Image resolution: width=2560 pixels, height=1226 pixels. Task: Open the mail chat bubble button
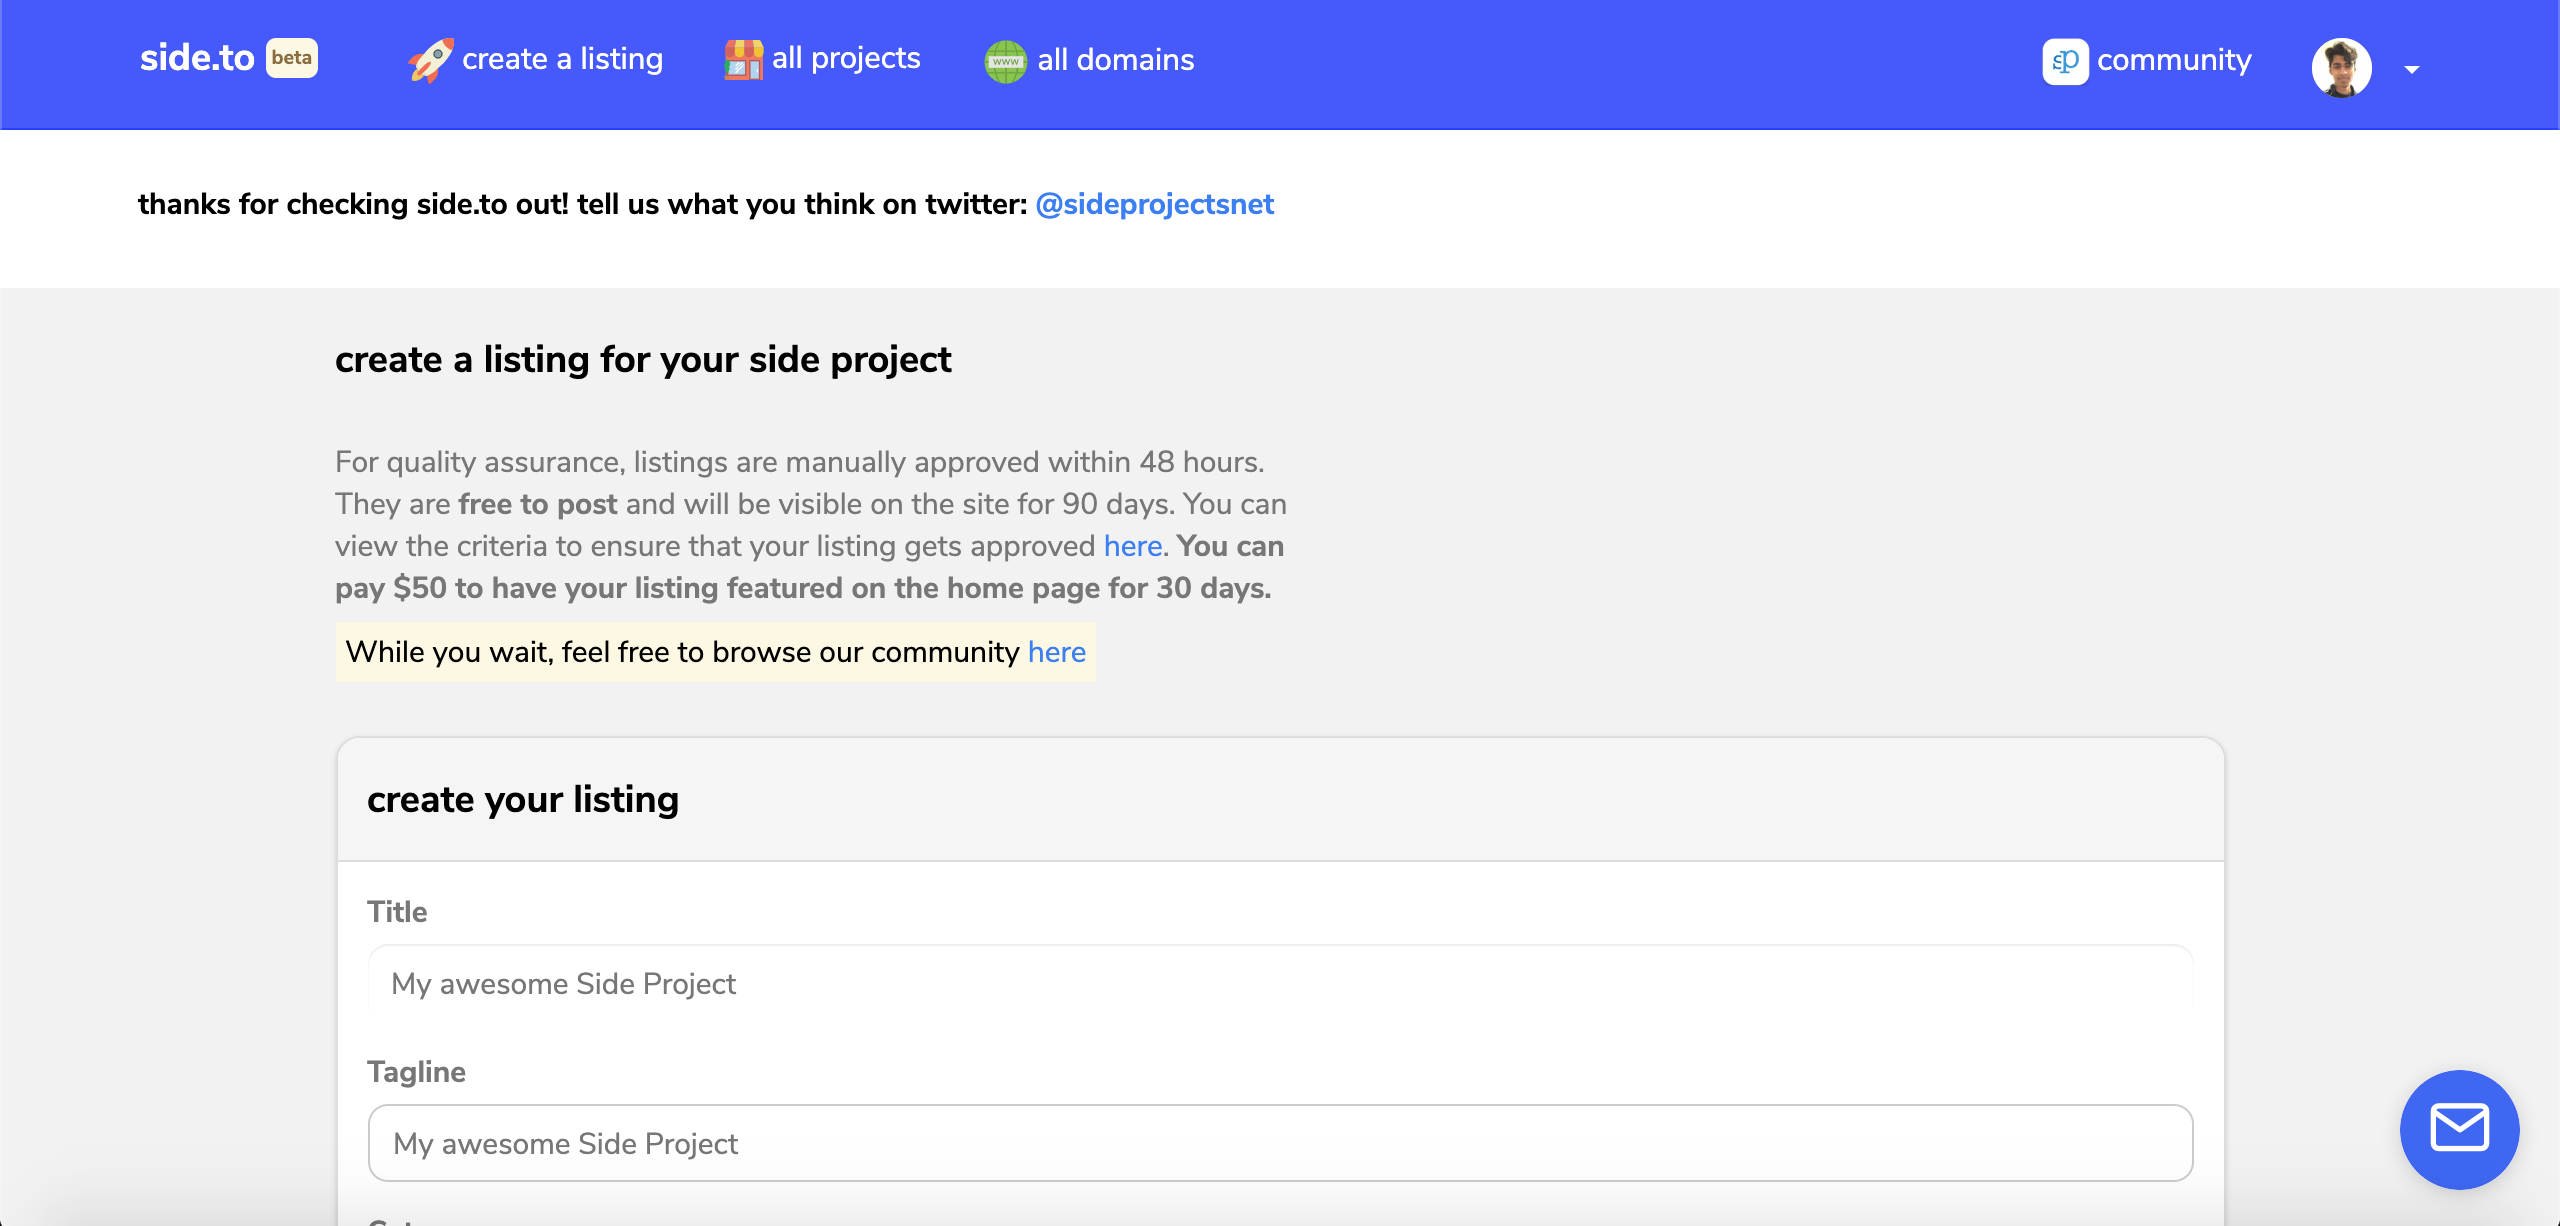pyautogui.click(x=2459, y=1129)
